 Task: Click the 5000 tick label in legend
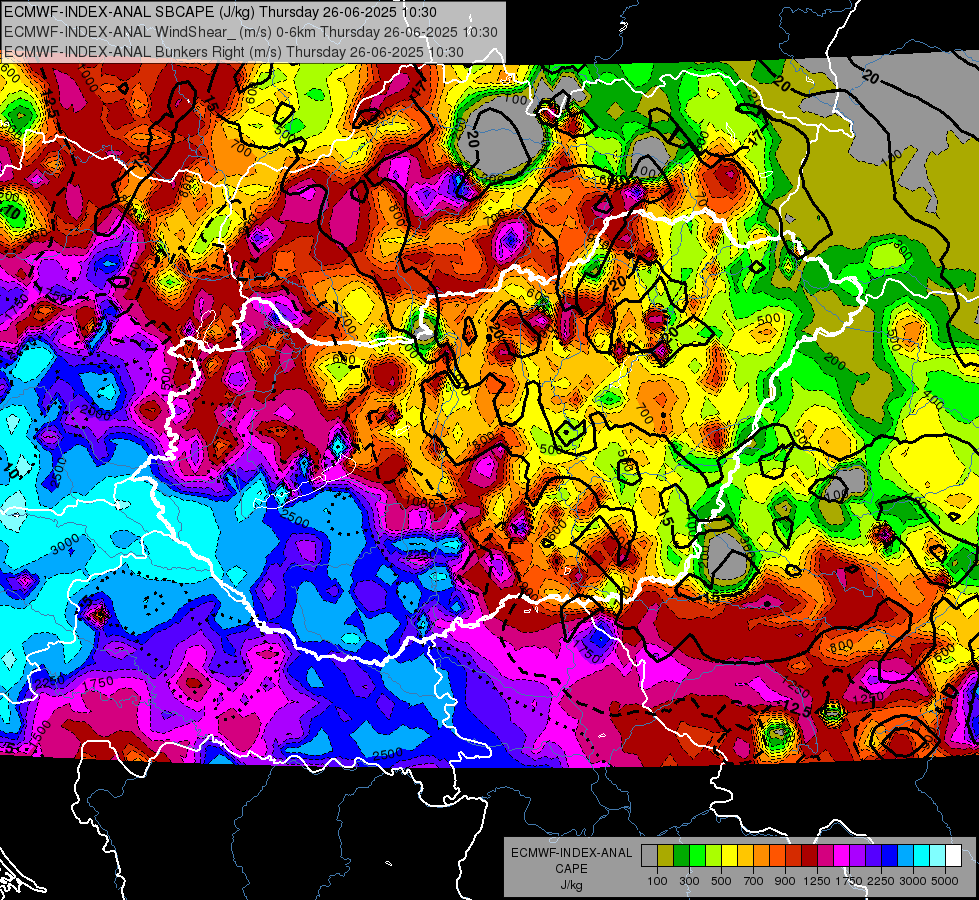pos(945,881)
